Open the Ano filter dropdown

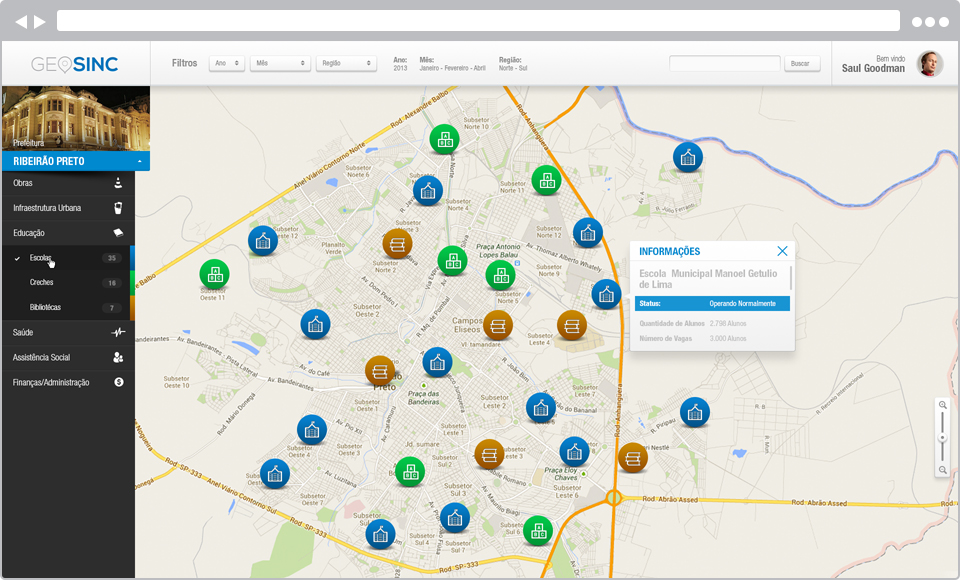tap(227, 63)
